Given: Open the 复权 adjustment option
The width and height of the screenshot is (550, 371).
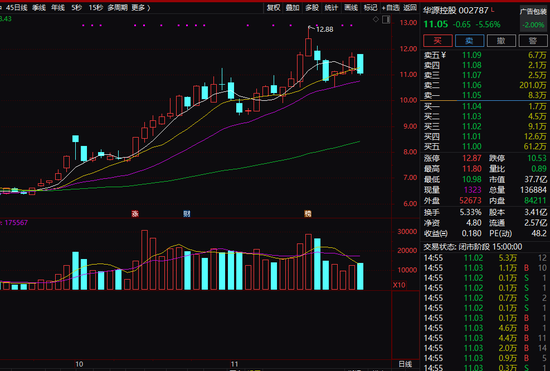Looking at the screenshot, I should click(273, 7).
